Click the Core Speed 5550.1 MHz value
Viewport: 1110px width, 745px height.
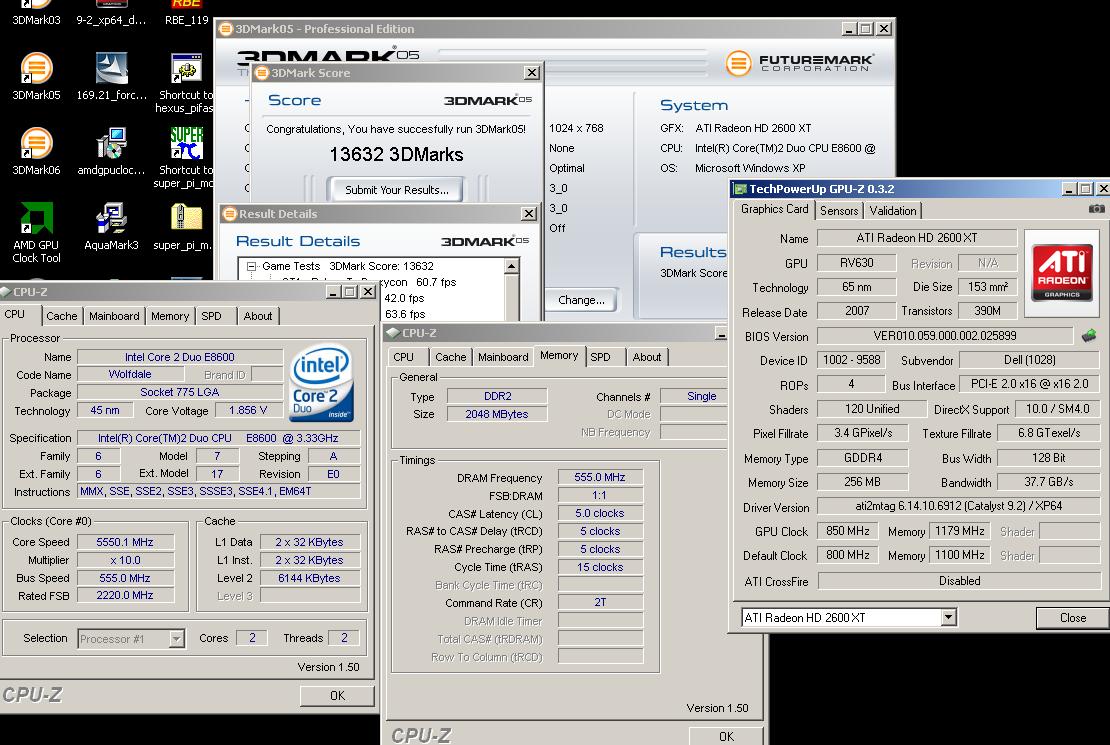[x=125, y=542]
